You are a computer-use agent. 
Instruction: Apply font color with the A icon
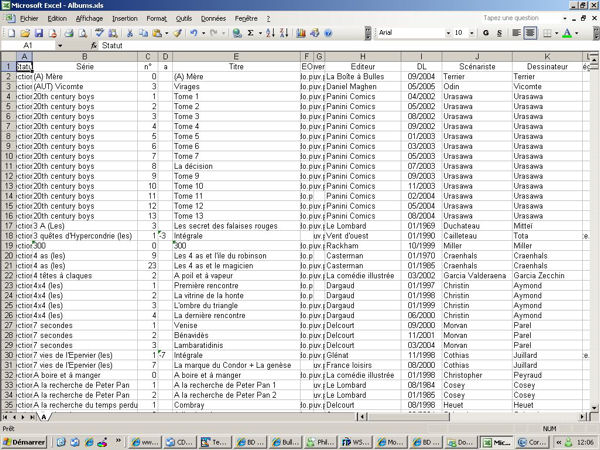coord(567,33)
